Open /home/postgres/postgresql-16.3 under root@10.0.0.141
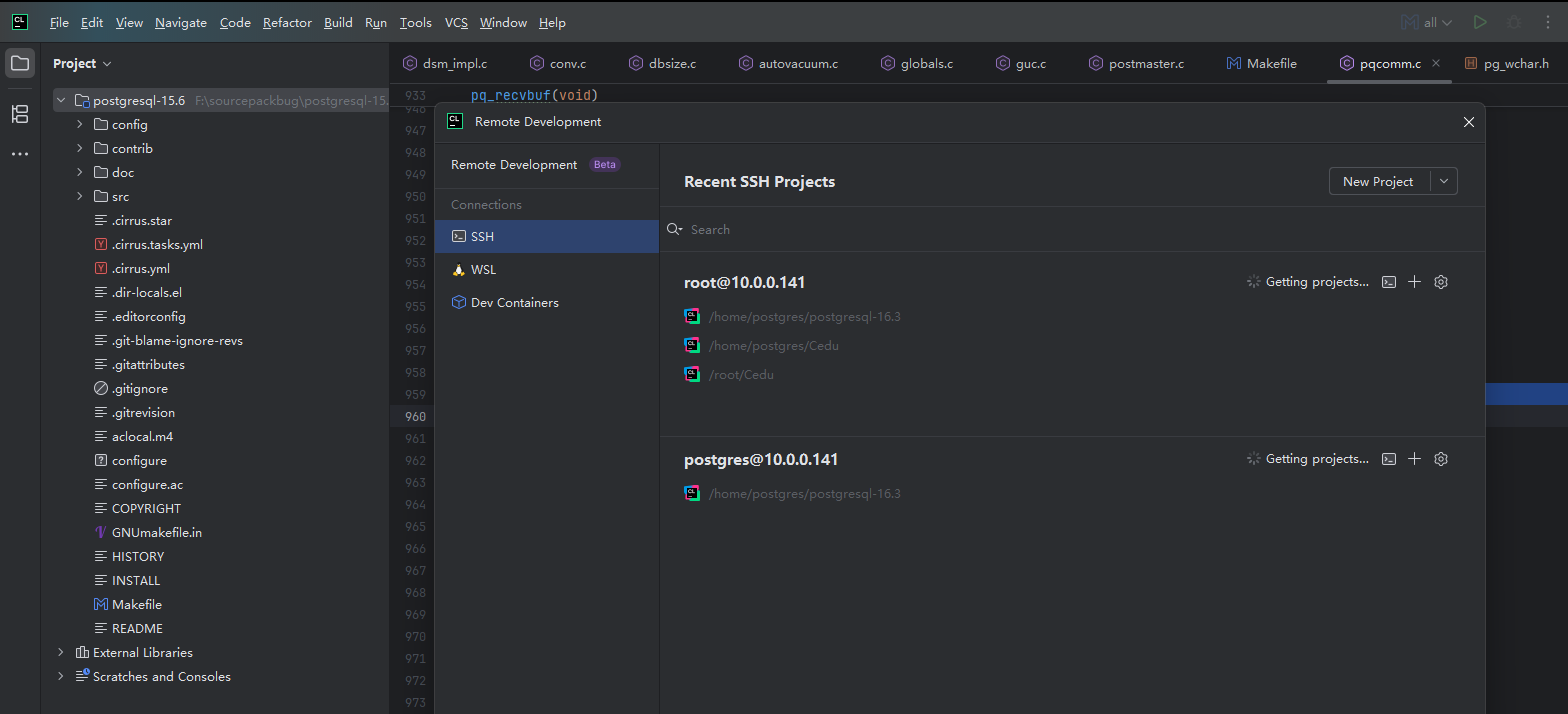 804,316
